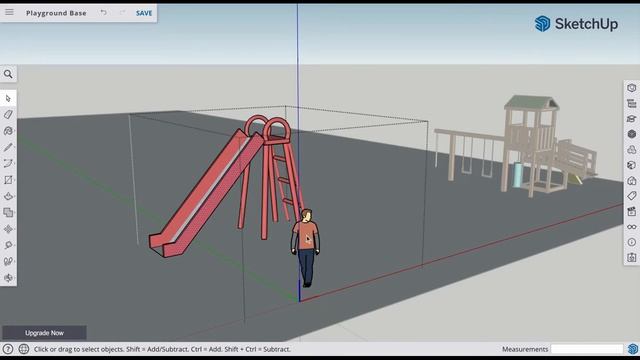
Task: Open the Tags panel
Action: (631, 196)
